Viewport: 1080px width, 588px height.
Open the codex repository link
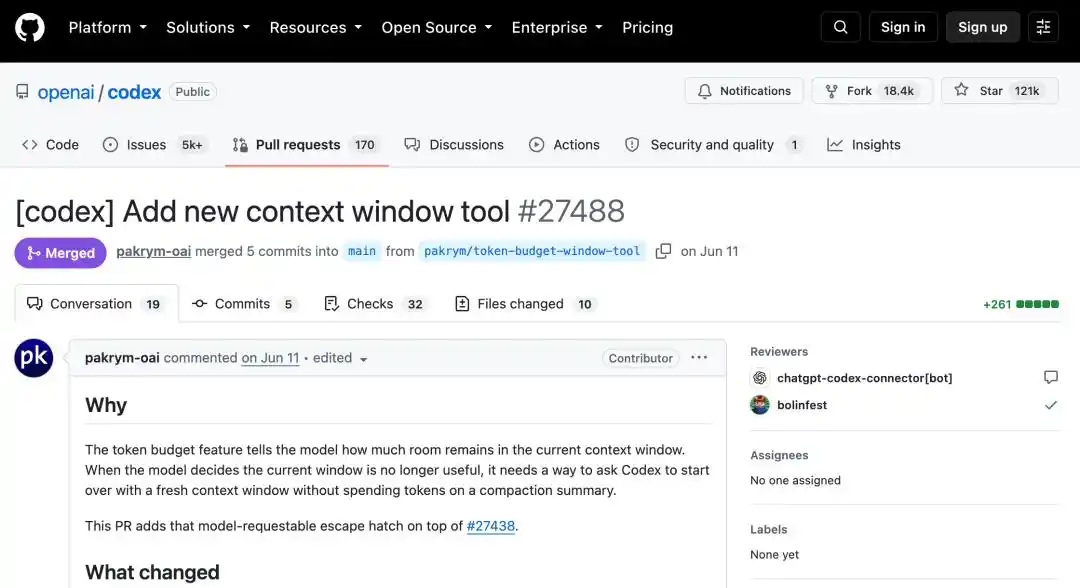[134, 92]
